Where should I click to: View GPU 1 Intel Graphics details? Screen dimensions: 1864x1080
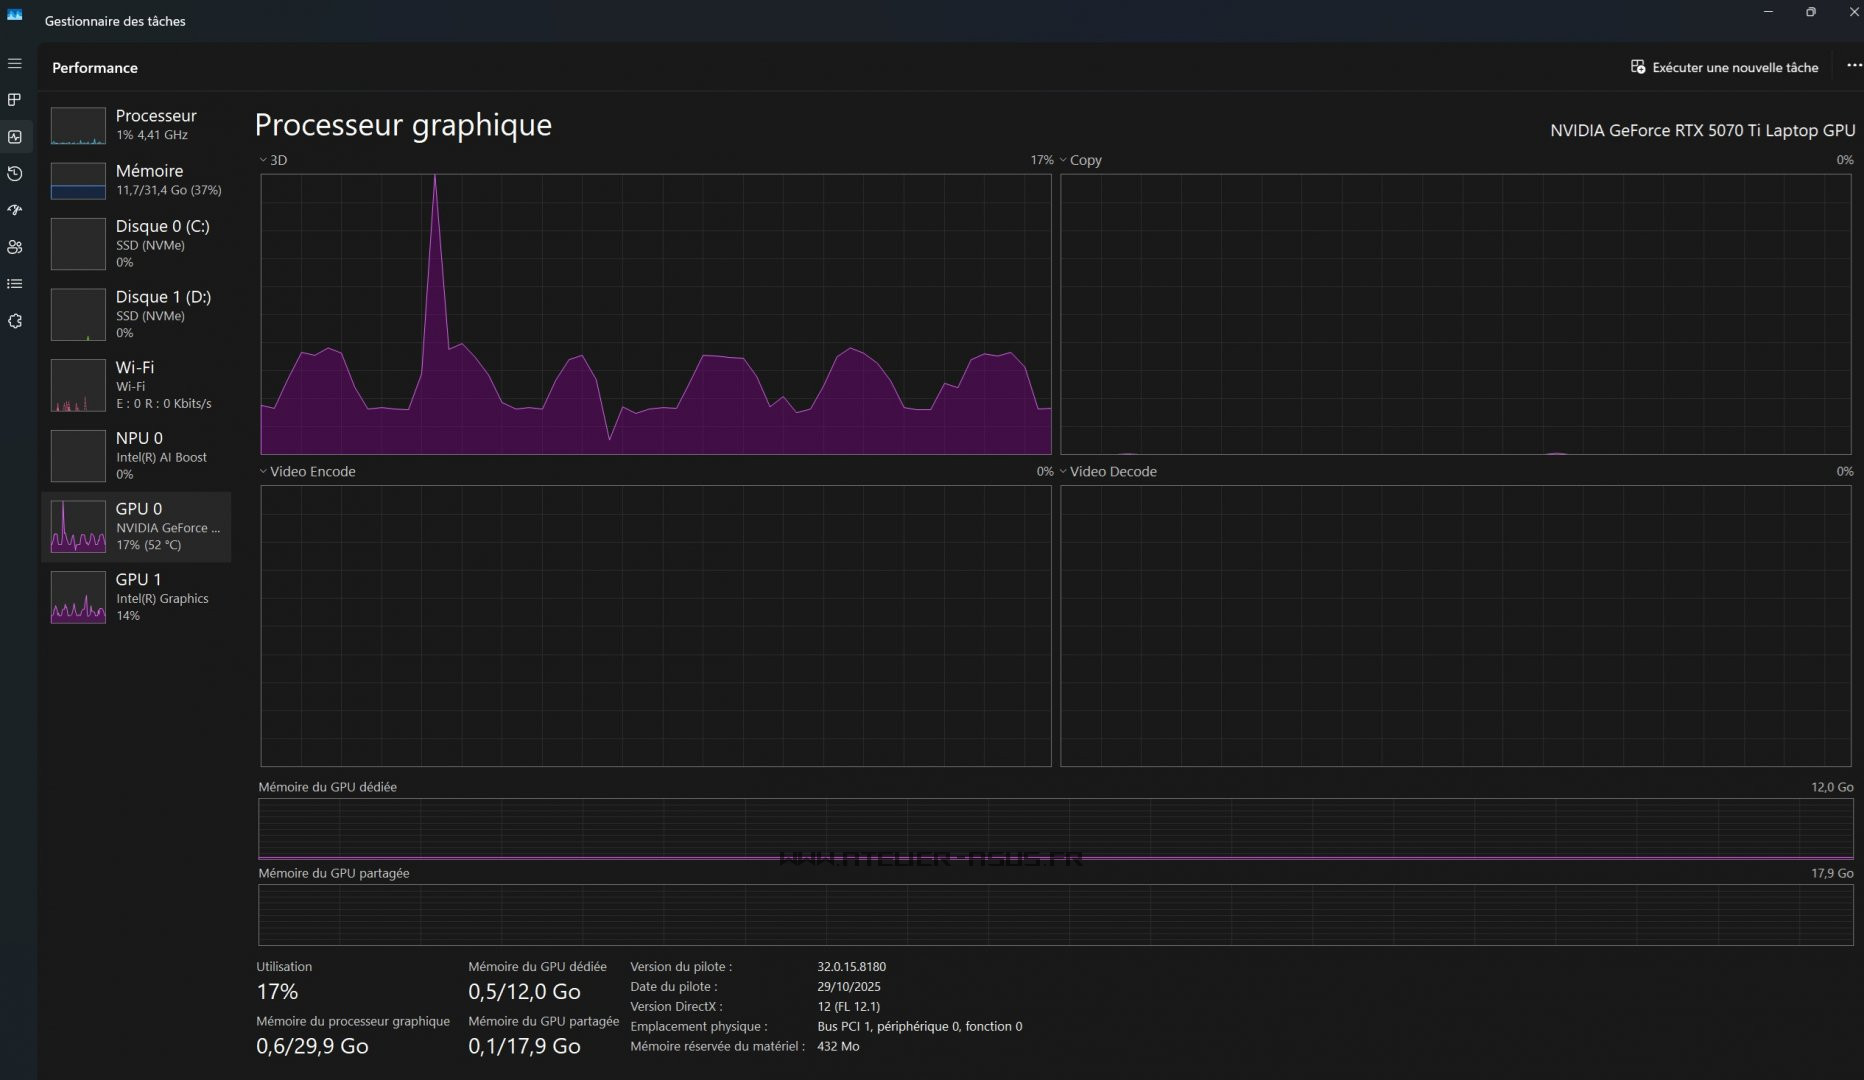136,597
